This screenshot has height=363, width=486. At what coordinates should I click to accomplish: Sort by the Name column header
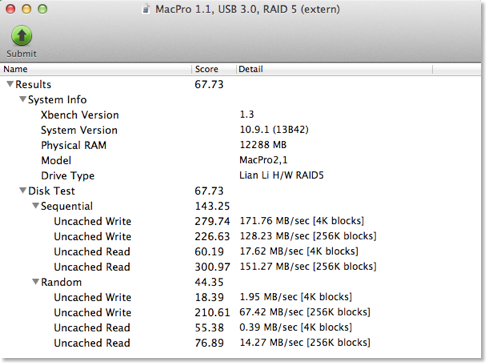point(96,69)
